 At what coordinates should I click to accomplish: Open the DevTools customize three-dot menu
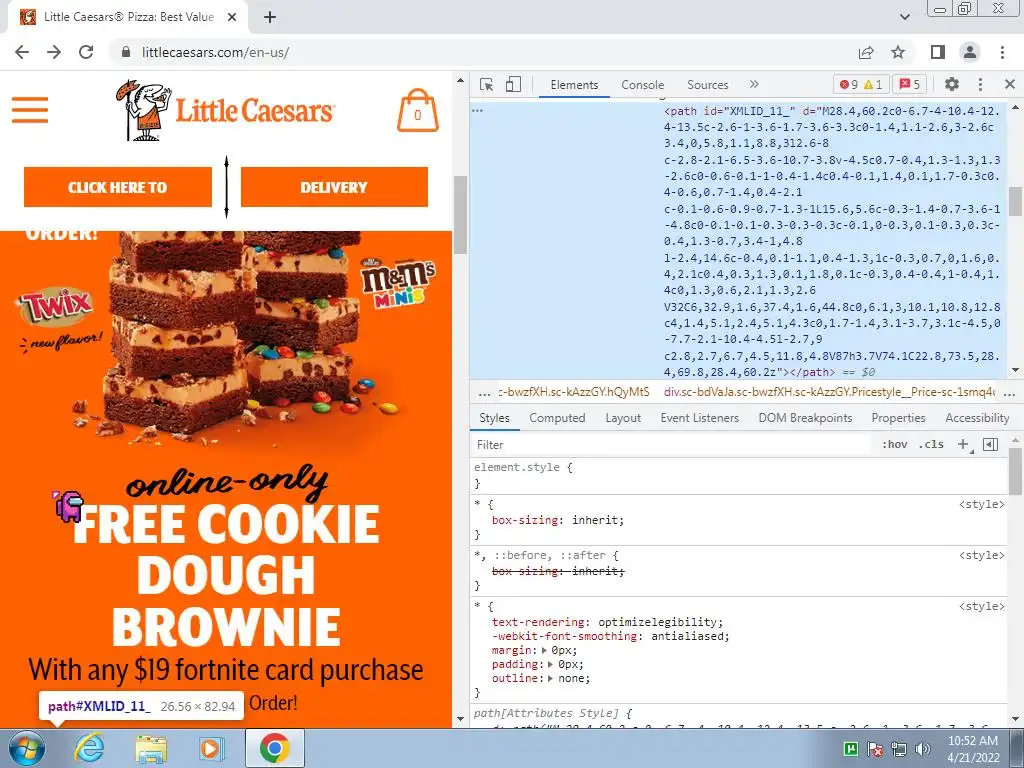click(x=980, y=84)
